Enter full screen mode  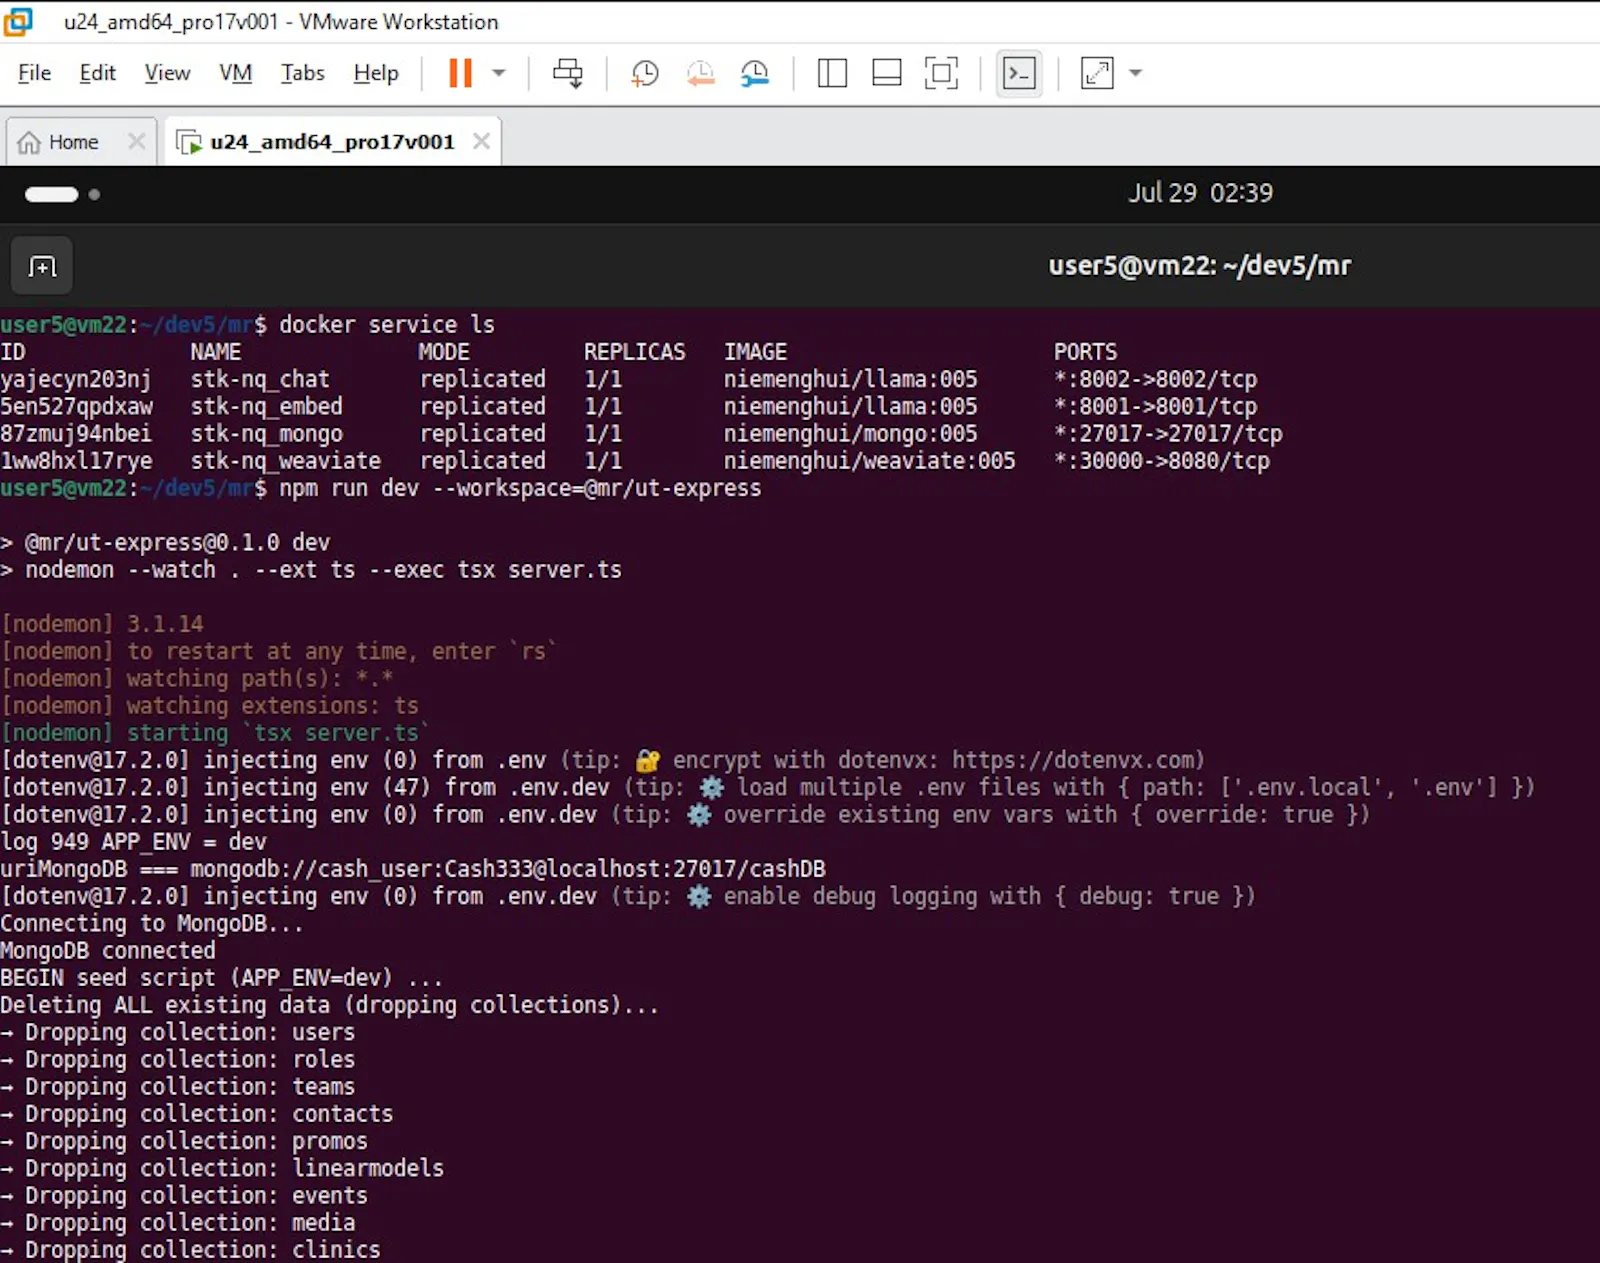pyautogui.click(x=941, y=73)
